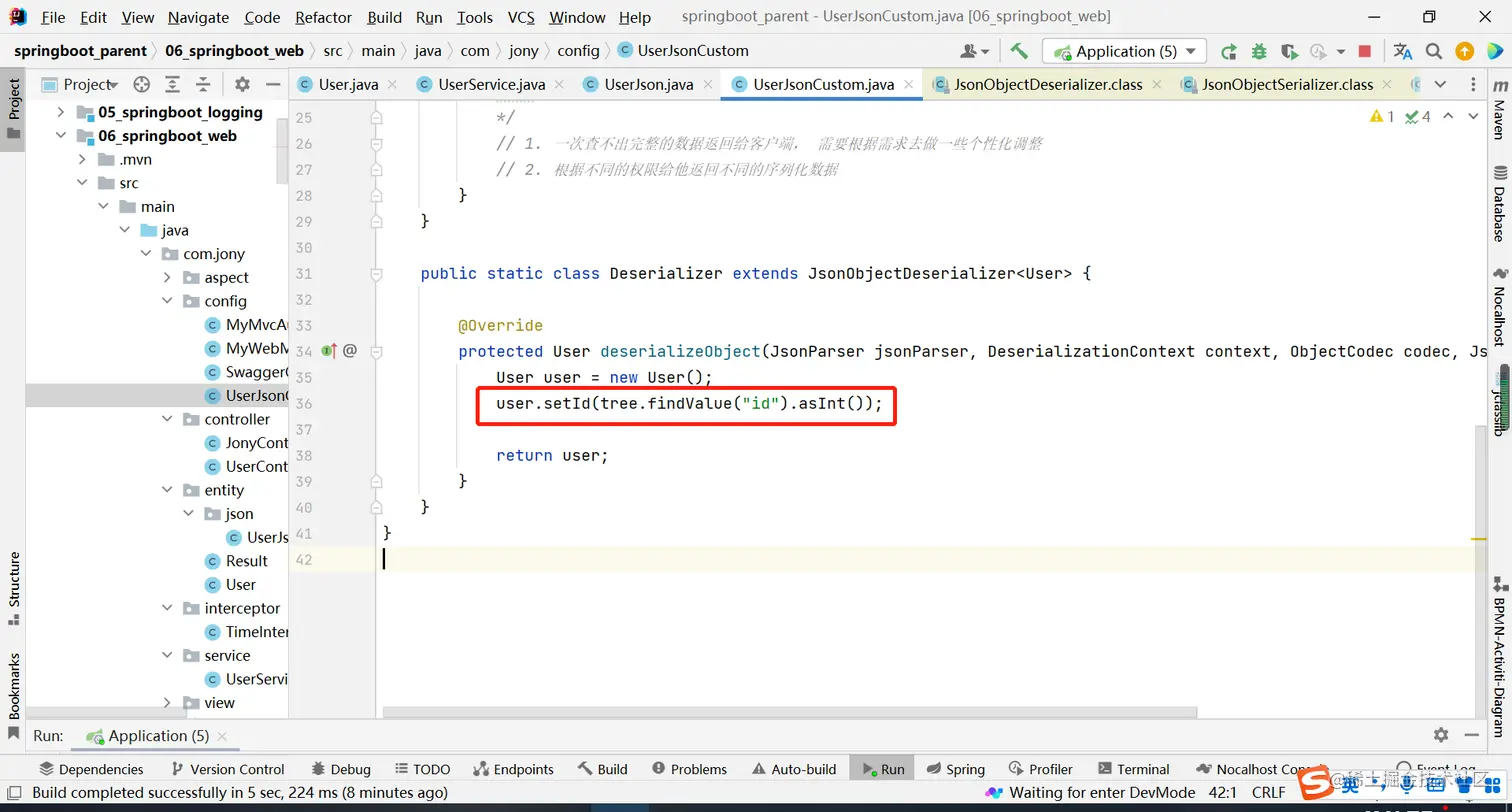Toggle tool window bars icon in status bar
Screen dimensions: 1512x812
pyautogui.click(x=13, y=793)
